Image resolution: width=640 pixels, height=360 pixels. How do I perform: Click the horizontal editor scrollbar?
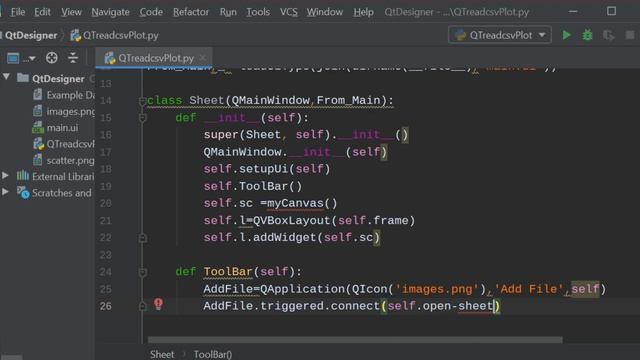click(355, 340)
